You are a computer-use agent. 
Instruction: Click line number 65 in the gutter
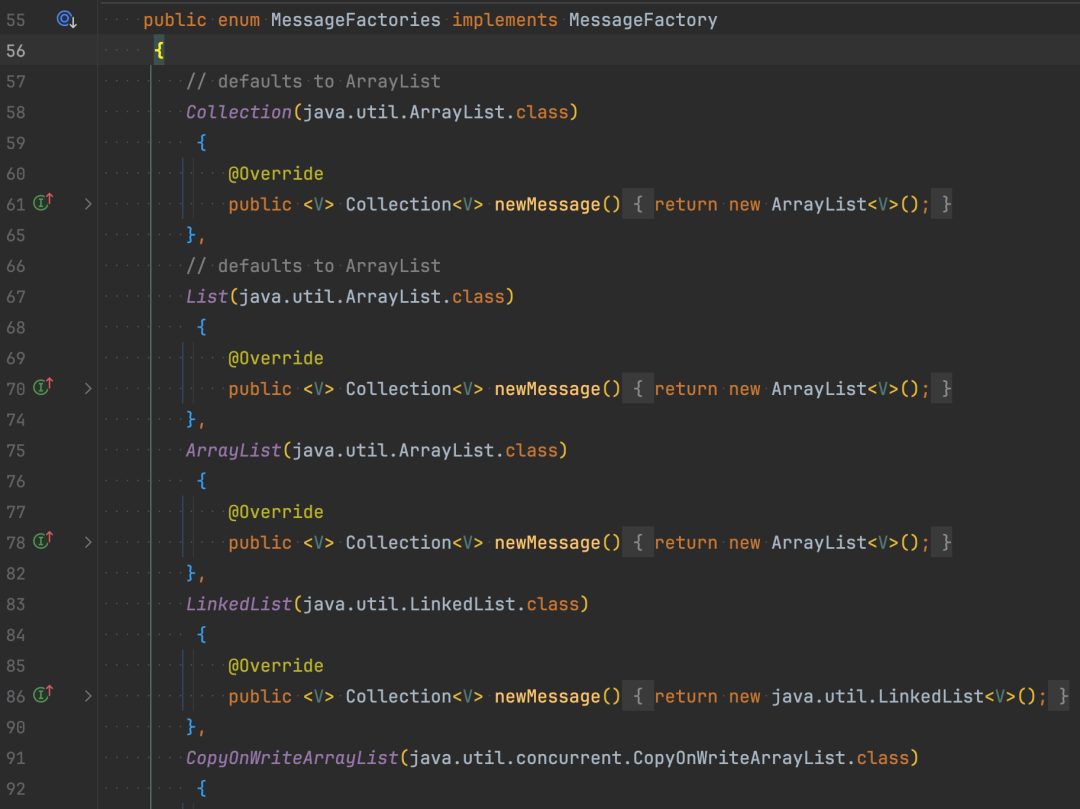coord(16,235)
